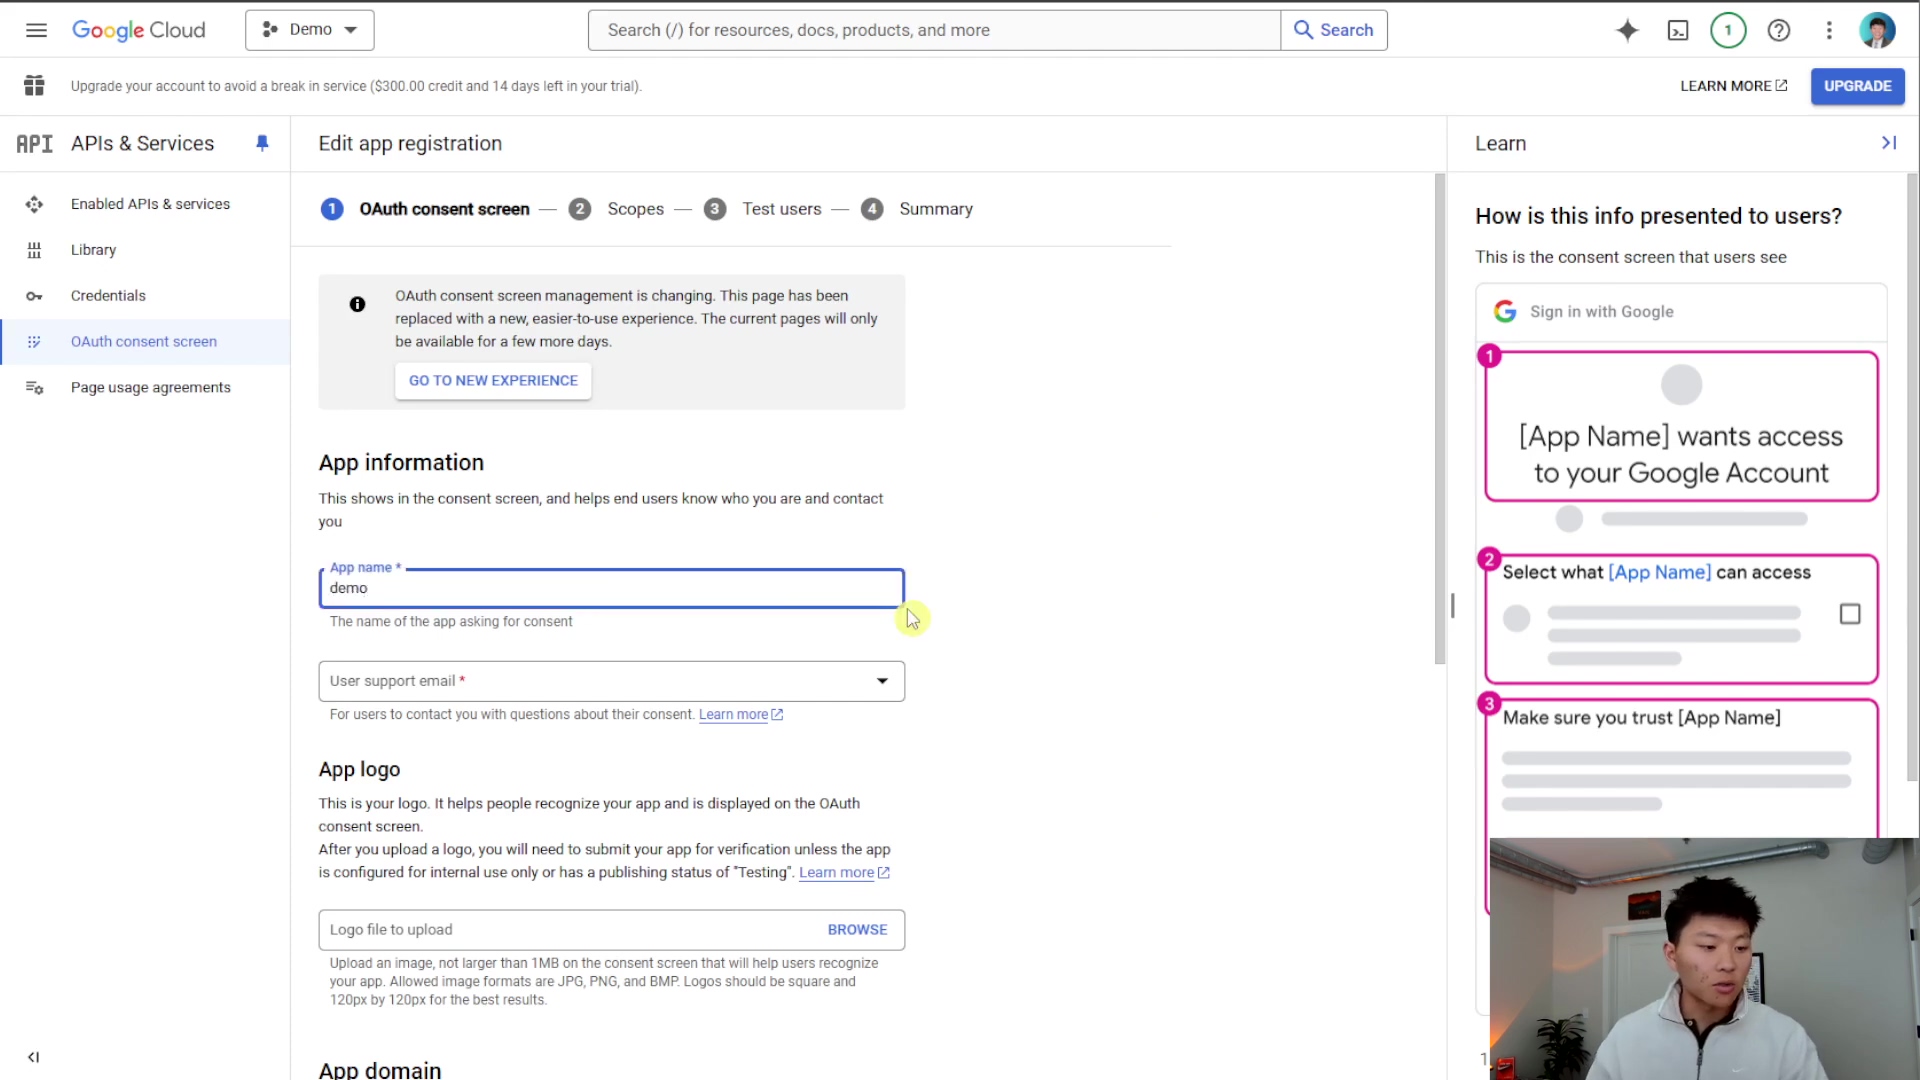The image size is (1920, 1080).
Task: Click the App name input field
Action: coord(611,588)
